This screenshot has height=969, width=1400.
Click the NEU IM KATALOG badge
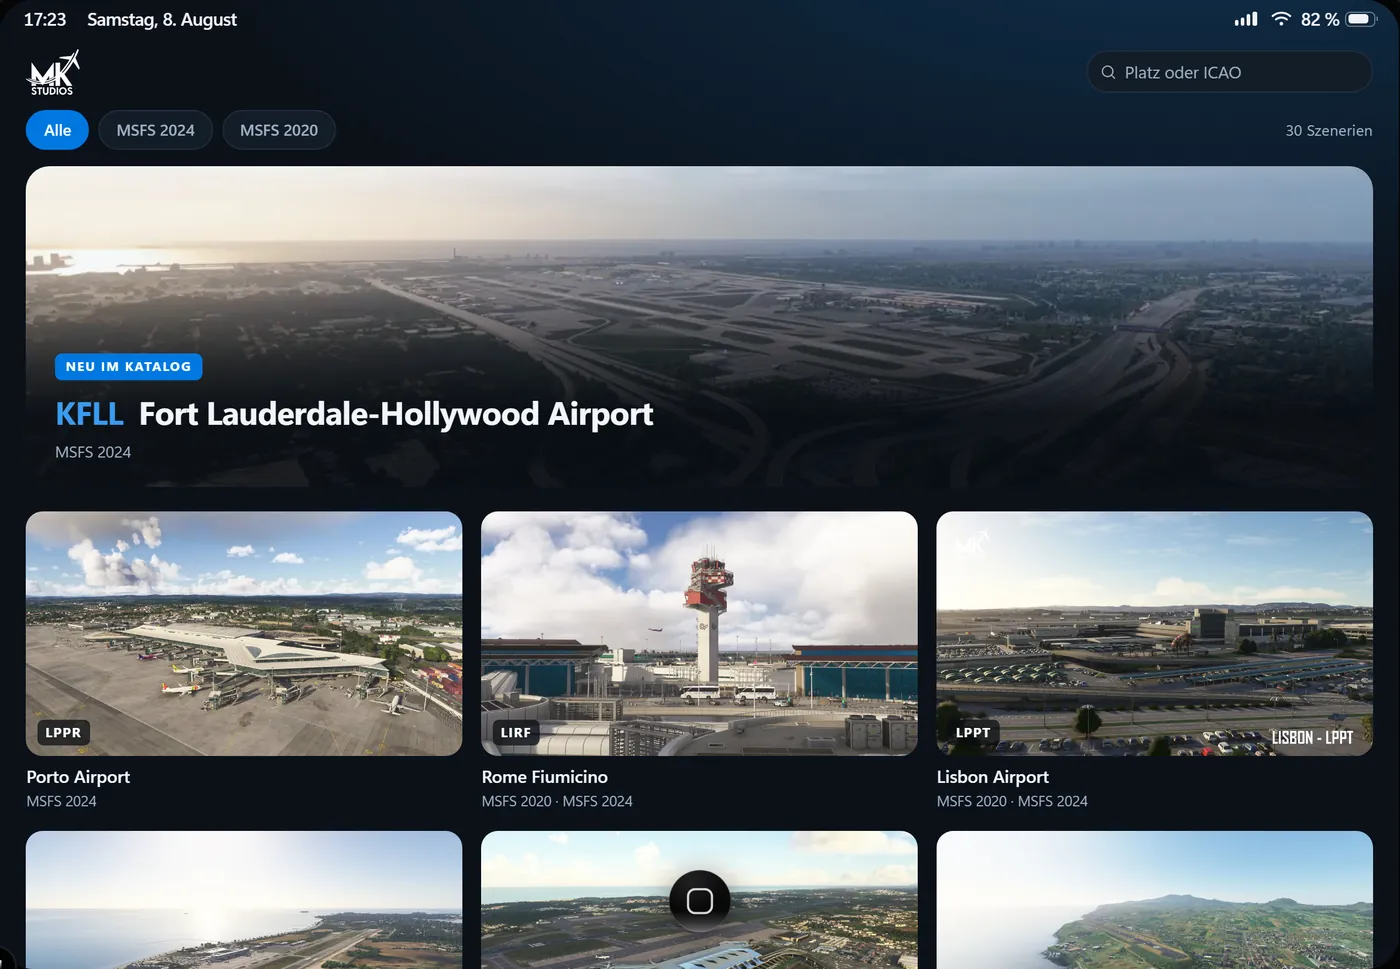point(128,367)
